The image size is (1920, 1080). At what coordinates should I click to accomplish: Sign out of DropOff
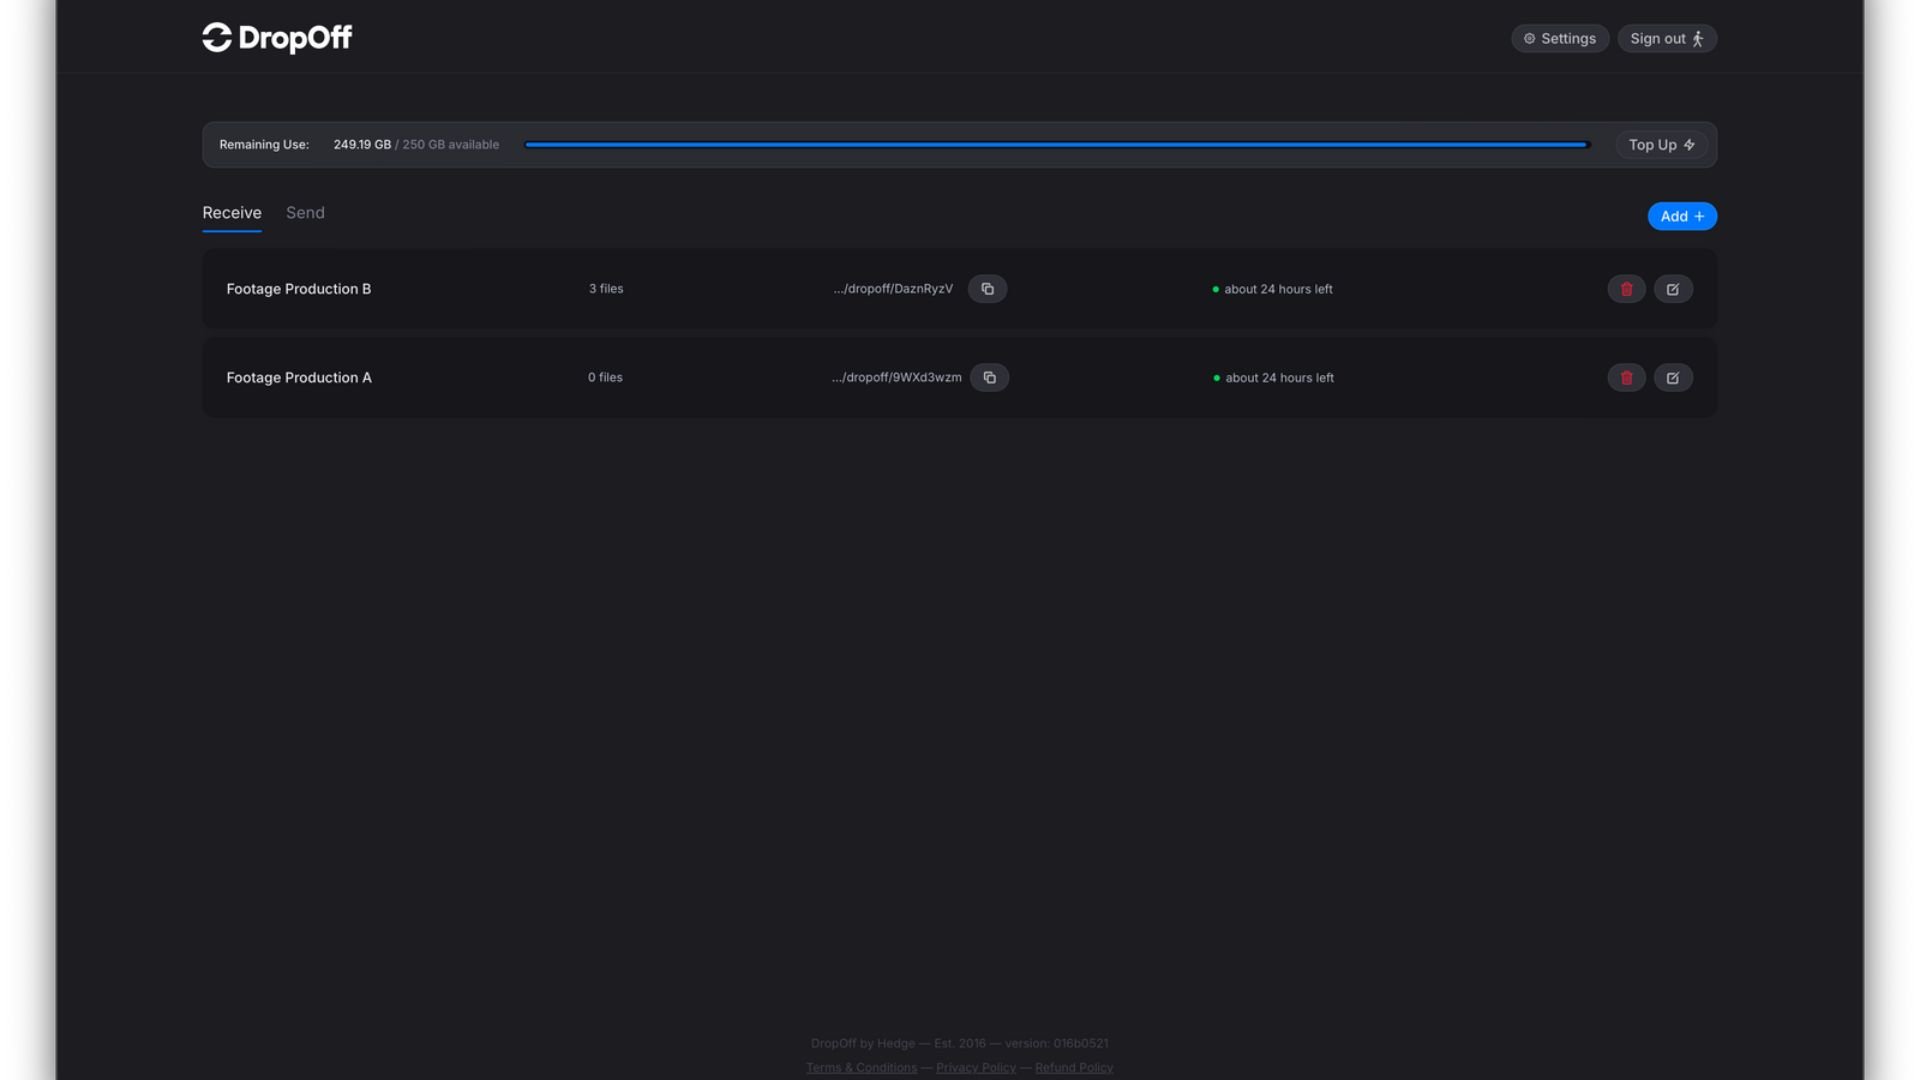click(x=1666, y=38)
